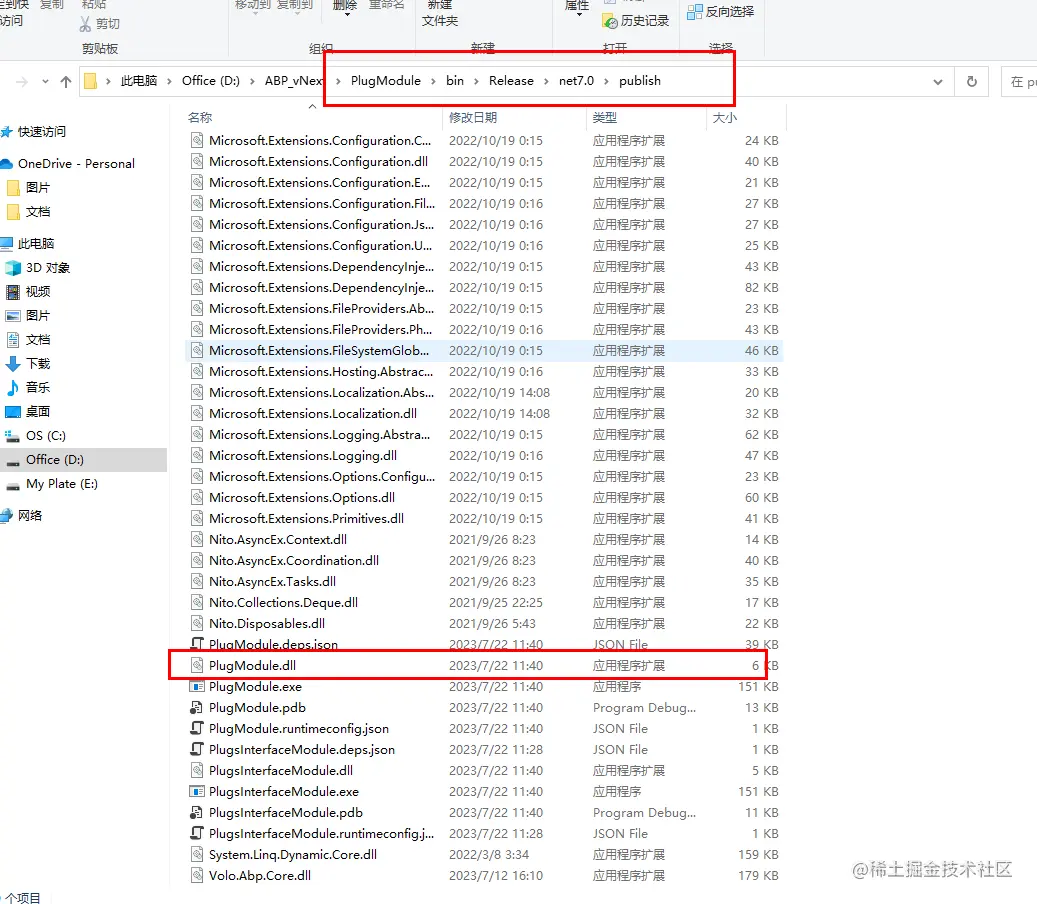Image resolution: width=1037 pixels, height=904 pixels.
Task: Open the address bar dropdown arrow
Action: tap(937, 81)
